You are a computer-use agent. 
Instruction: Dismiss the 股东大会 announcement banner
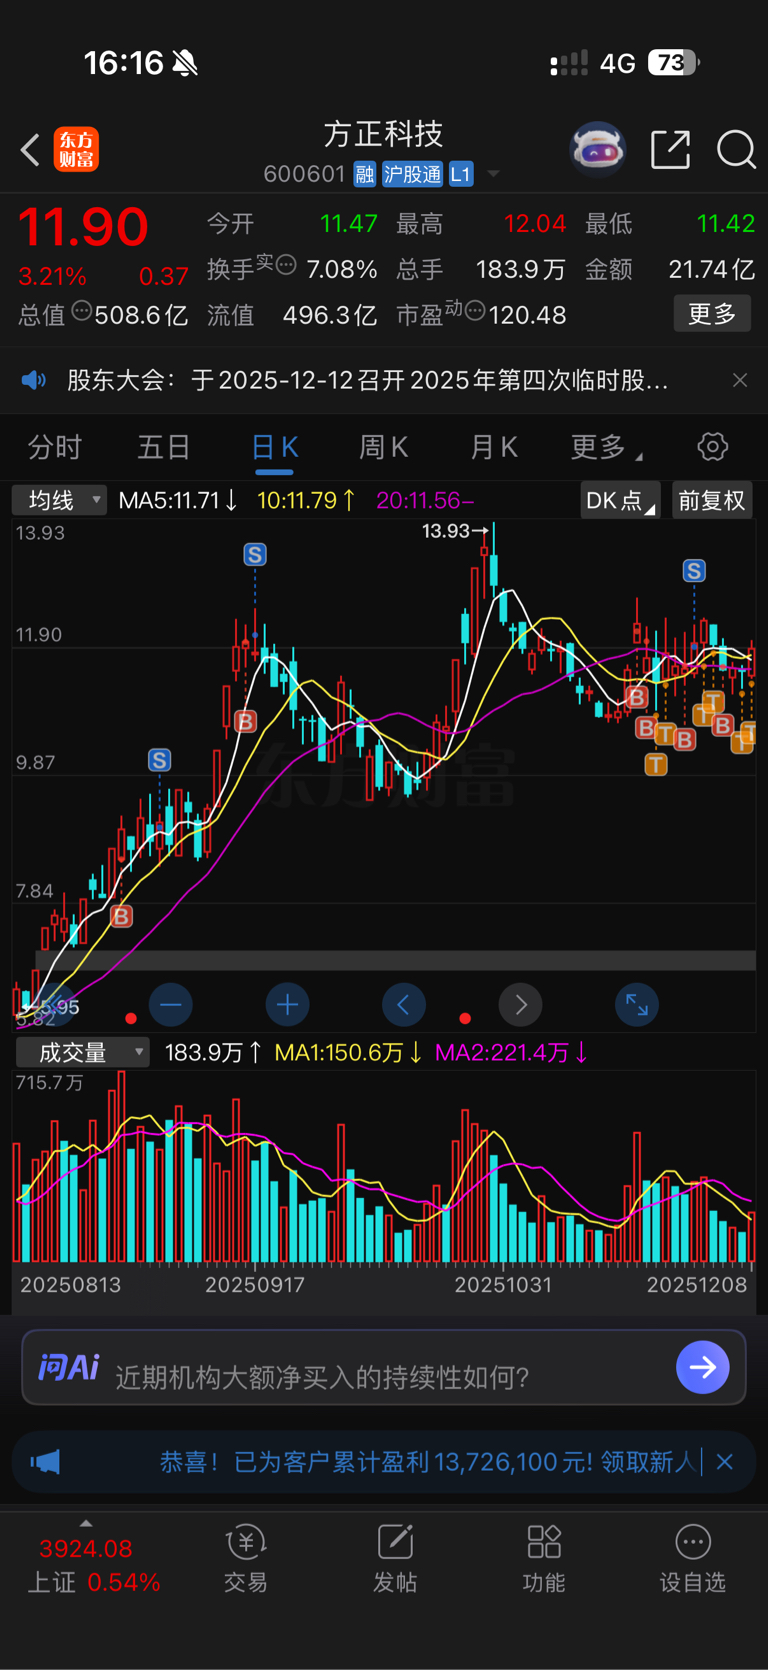pyautogui.click(x=740, y=380)
